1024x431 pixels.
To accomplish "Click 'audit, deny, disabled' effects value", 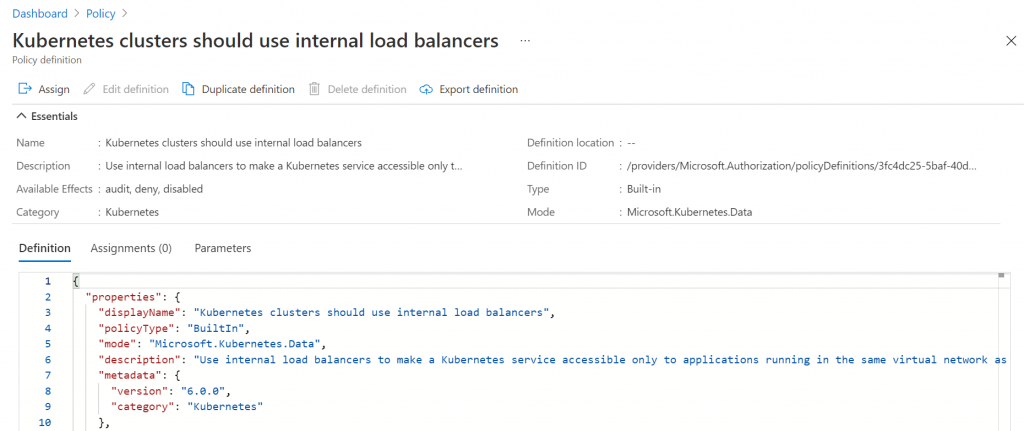I will pyautogui.click(x=154, y=189).
